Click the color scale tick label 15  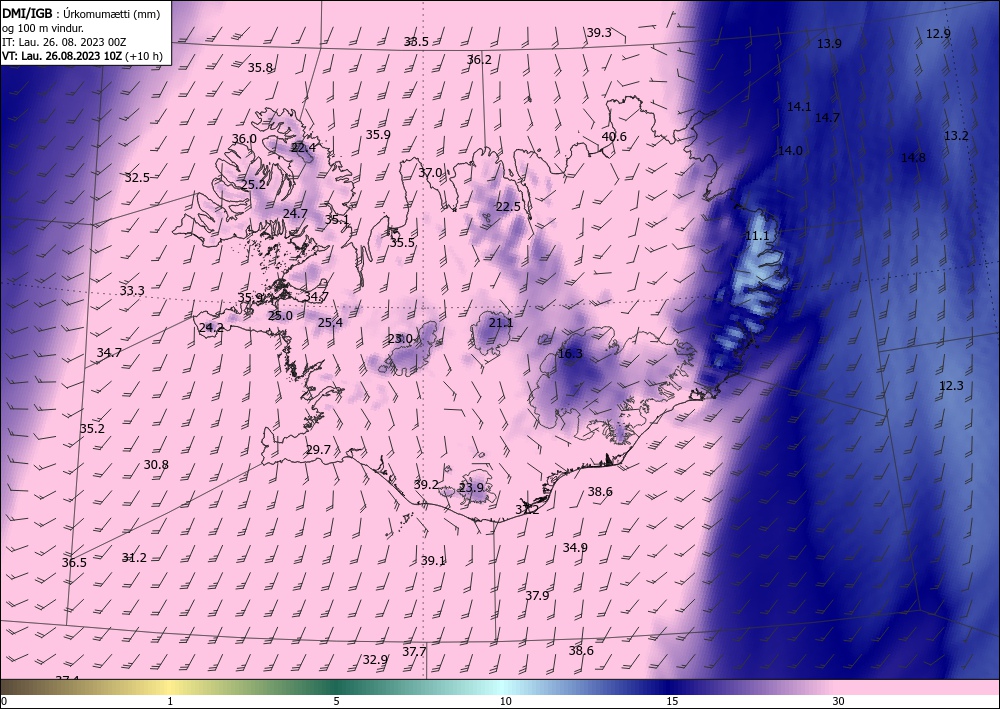point(672,702)
